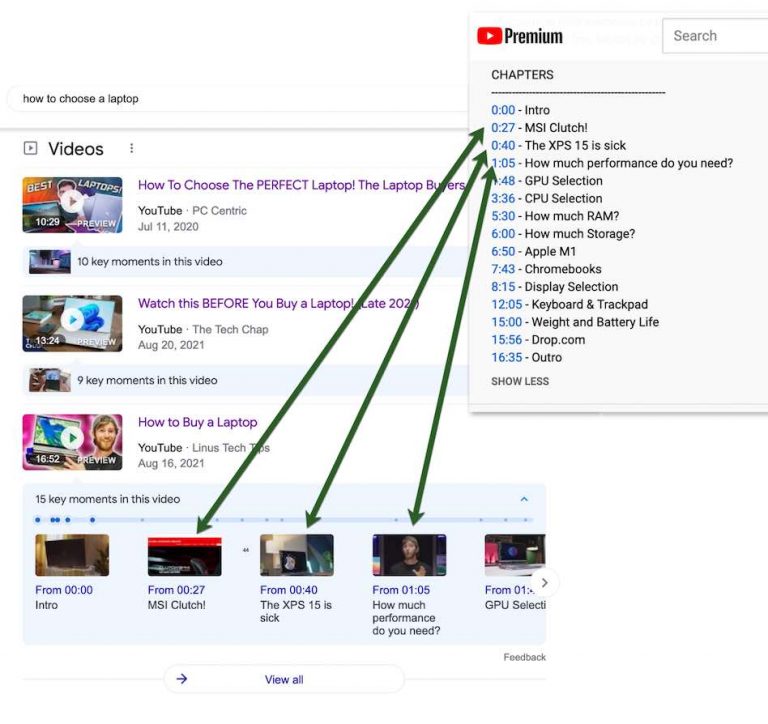Image resolution: width=768 pixels, height=724 pixels.
Task: Open 'Watch this BEFORE You Buy a Laptop' title
Action: [278, 304]
